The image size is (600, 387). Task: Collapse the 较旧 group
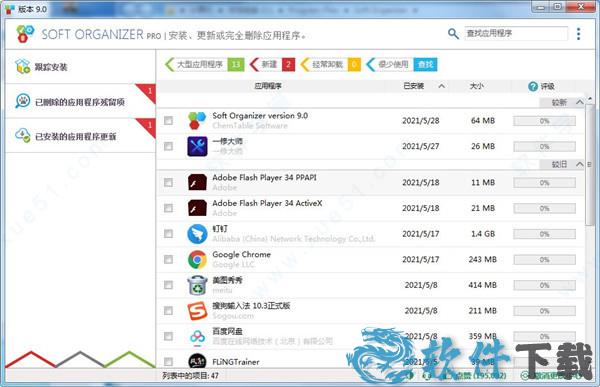tap(580, 164)
